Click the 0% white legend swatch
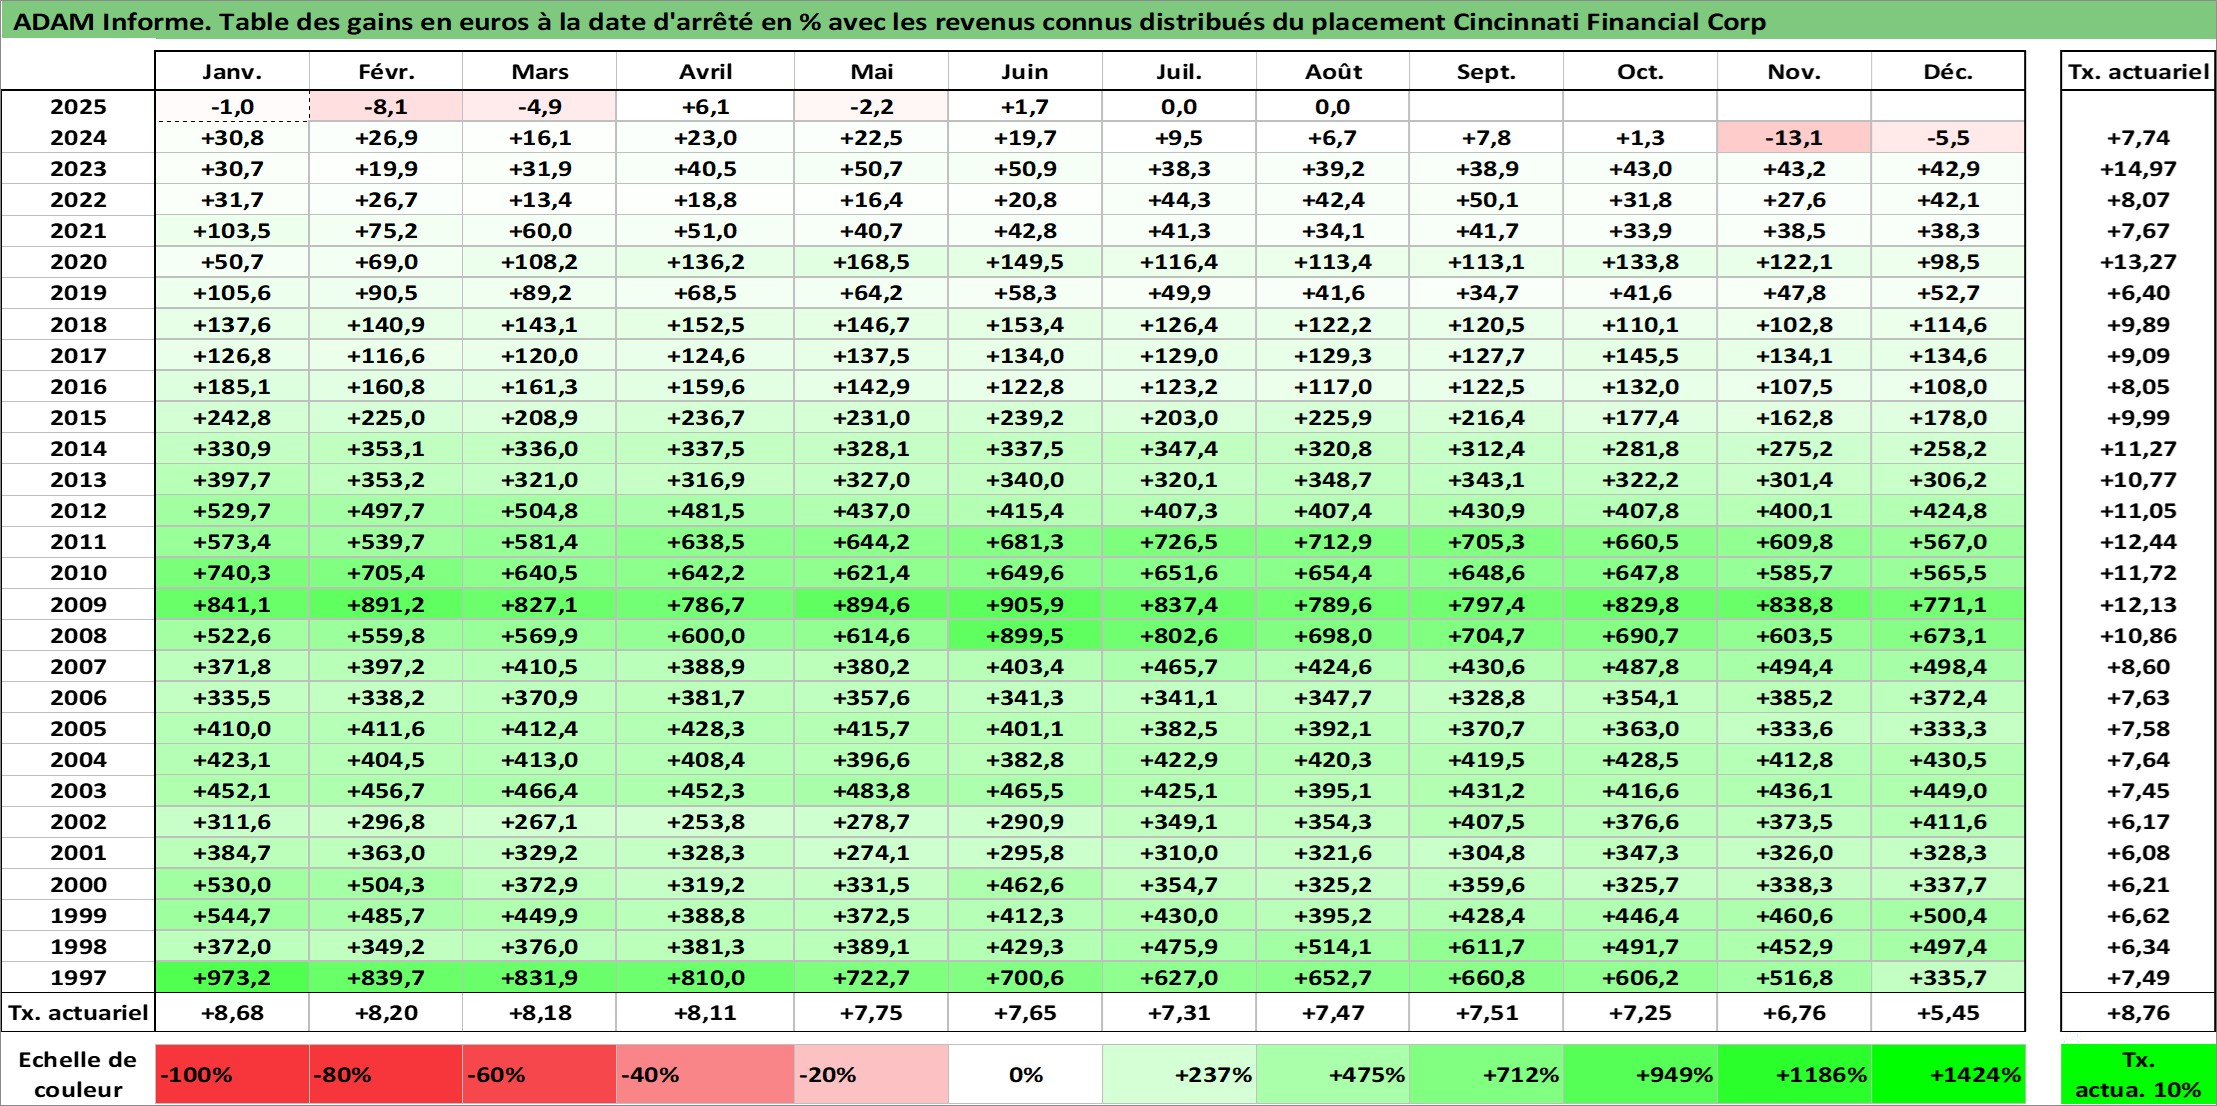The width and height of the screenshot is (2217, 1106). pyautogui.click(x=1025, y=1074)
